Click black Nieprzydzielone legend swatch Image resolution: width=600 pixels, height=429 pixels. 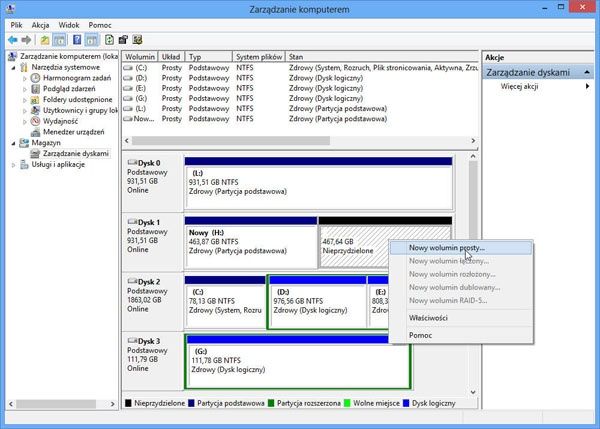click(128, 403)
